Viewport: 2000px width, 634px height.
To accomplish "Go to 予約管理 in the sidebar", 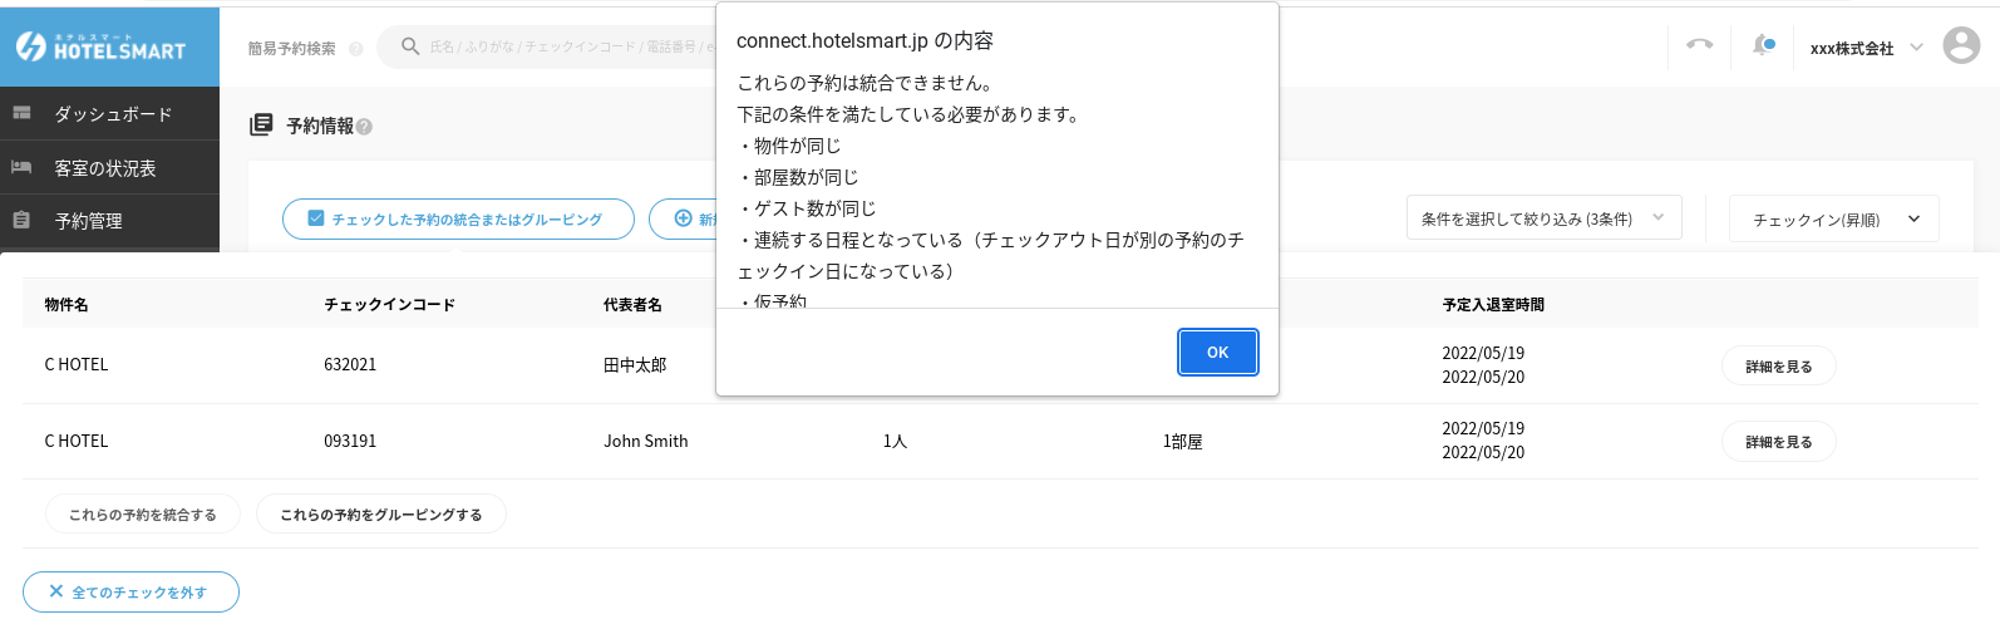I will 88,221.
